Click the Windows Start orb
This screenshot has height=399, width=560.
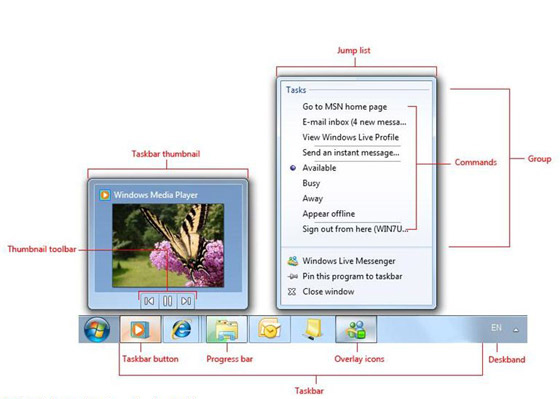click(x=97, y=329)
